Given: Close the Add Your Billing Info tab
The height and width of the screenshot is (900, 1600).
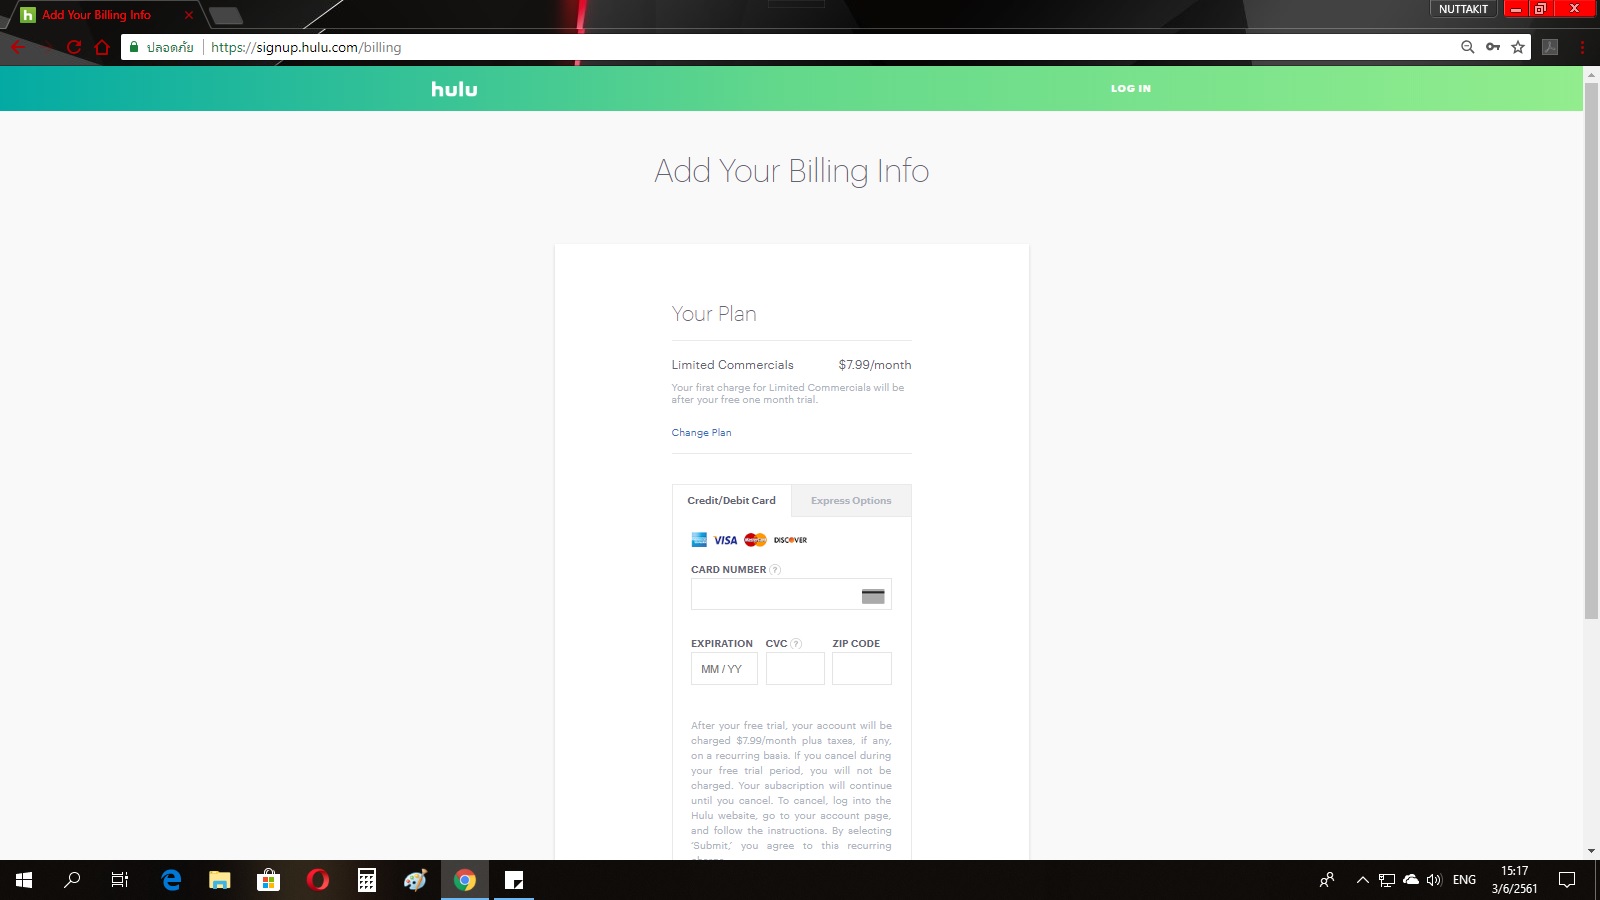Looking at the screenshot, I should (x=188, y=15).
